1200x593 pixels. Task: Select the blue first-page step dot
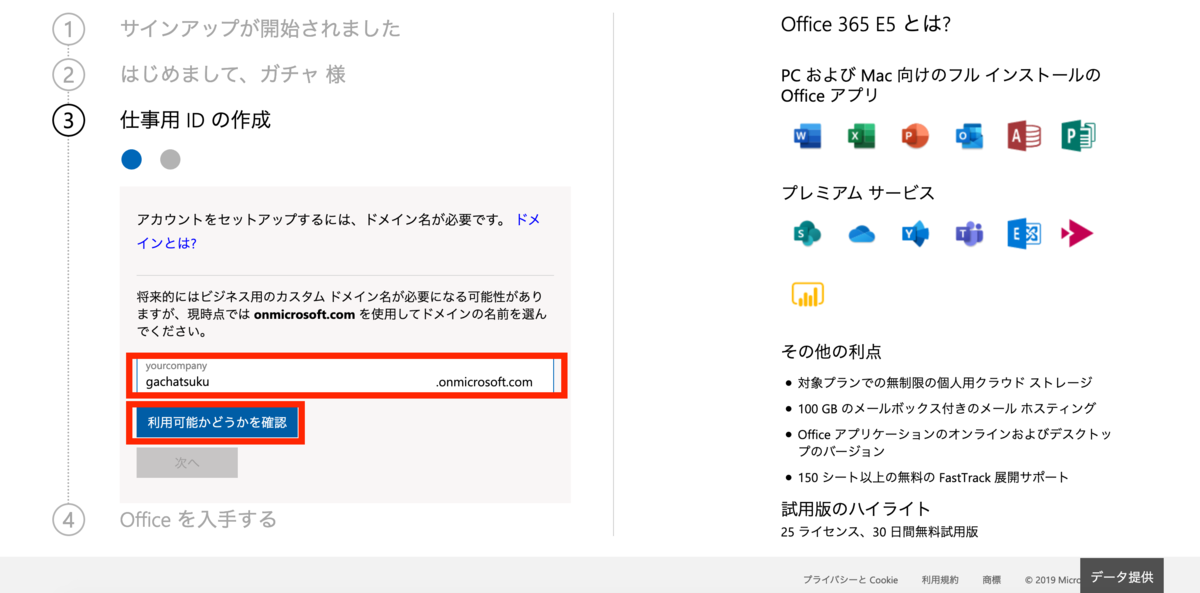(132, 159)
